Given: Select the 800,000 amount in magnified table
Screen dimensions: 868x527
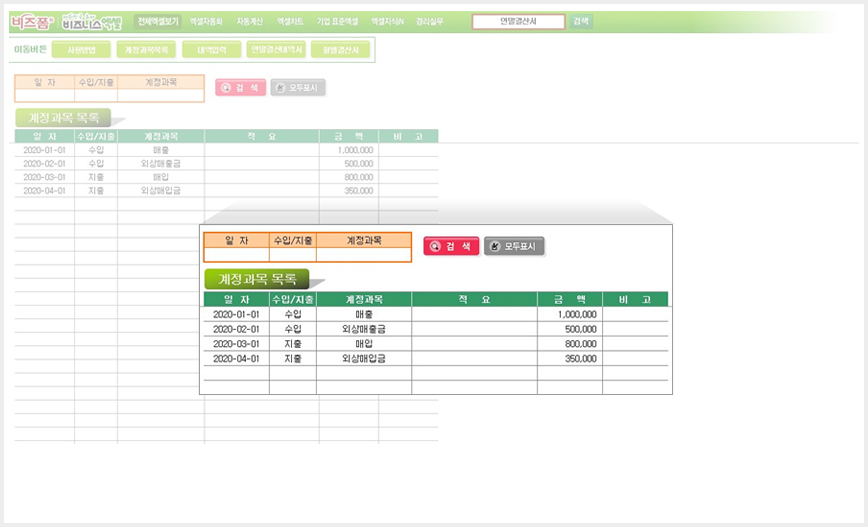Looking at the screenshot, I should [570, 344].
